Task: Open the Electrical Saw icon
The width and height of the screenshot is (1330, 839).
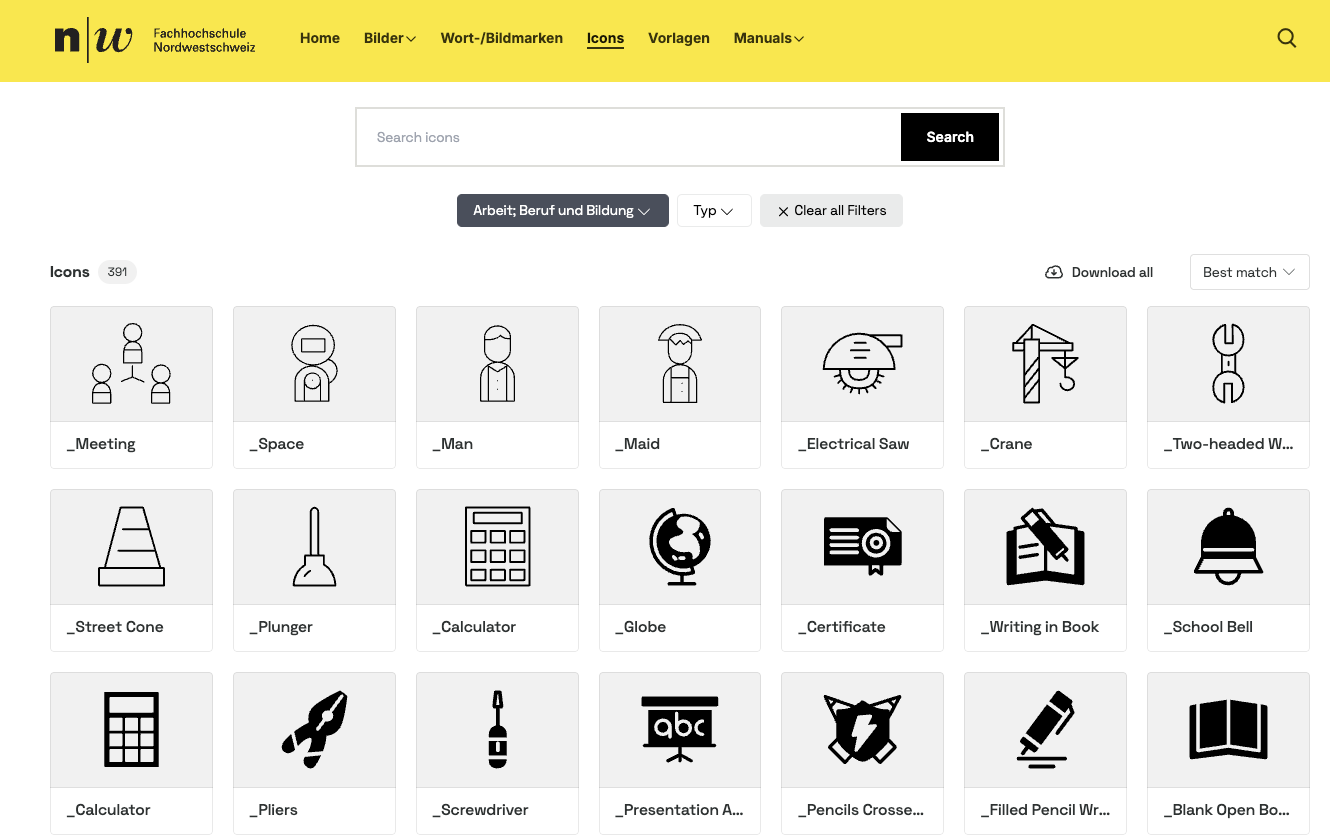Action: click(x=861, y=364)
